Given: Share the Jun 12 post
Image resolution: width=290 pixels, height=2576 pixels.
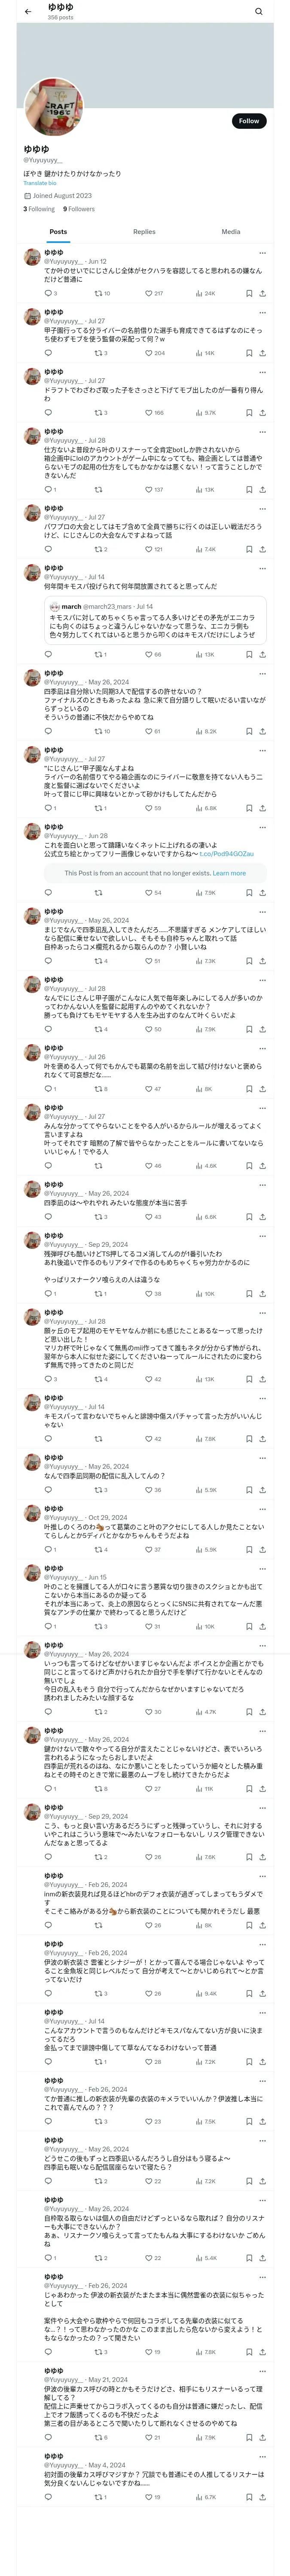Looking at the screenshot, I should pos(262,293).
